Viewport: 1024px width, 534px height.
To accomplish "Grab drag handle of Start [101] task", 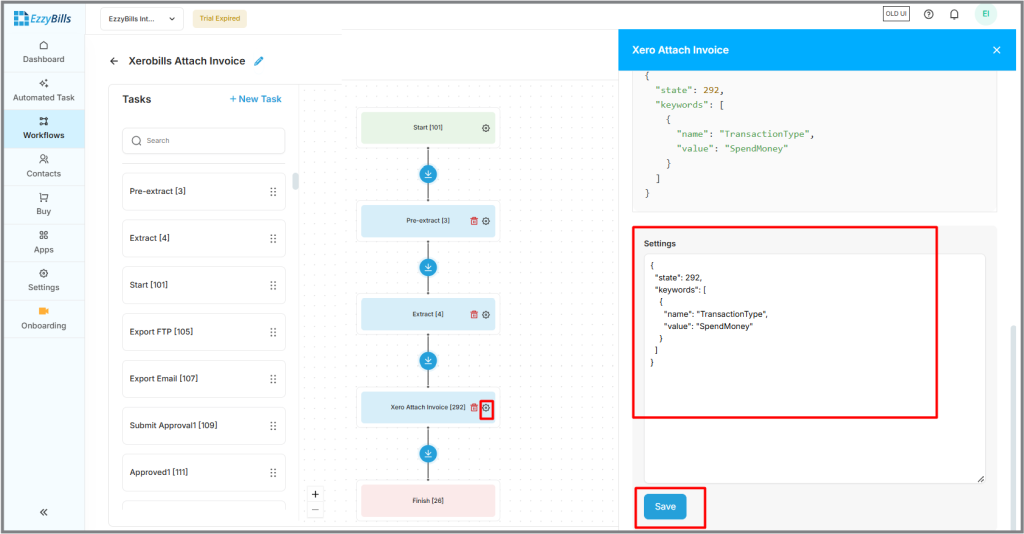I will point(273,286).
